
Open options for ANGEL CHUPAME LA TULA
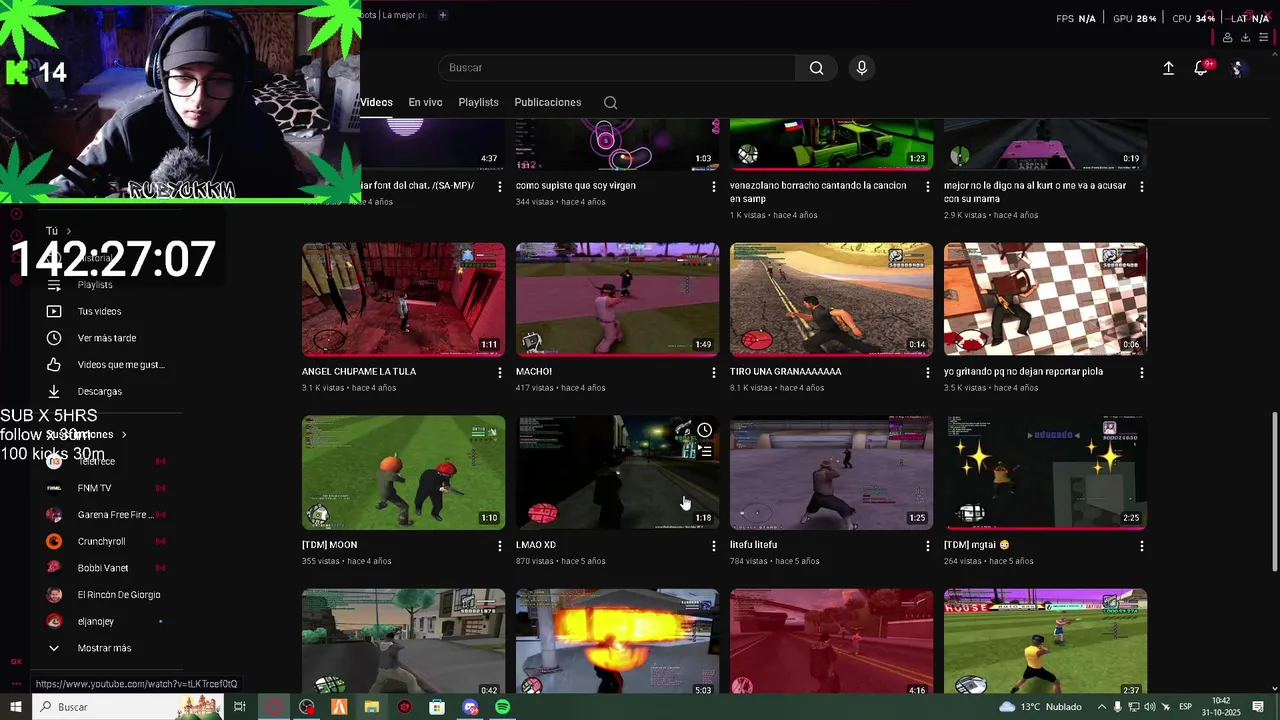coord(500,372)
